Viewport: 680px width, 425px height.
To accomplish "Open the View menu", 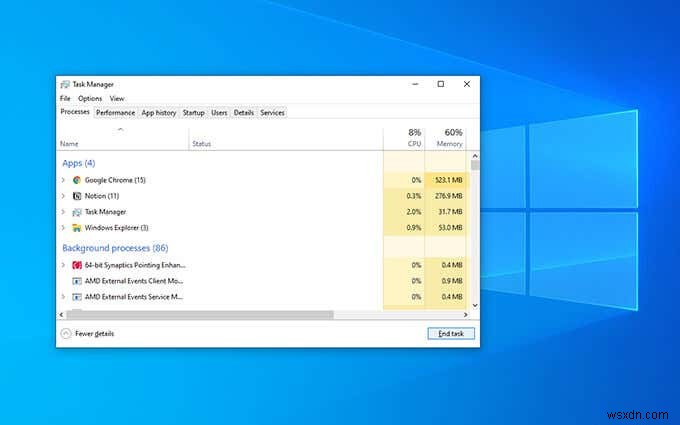I will [117, 98].
